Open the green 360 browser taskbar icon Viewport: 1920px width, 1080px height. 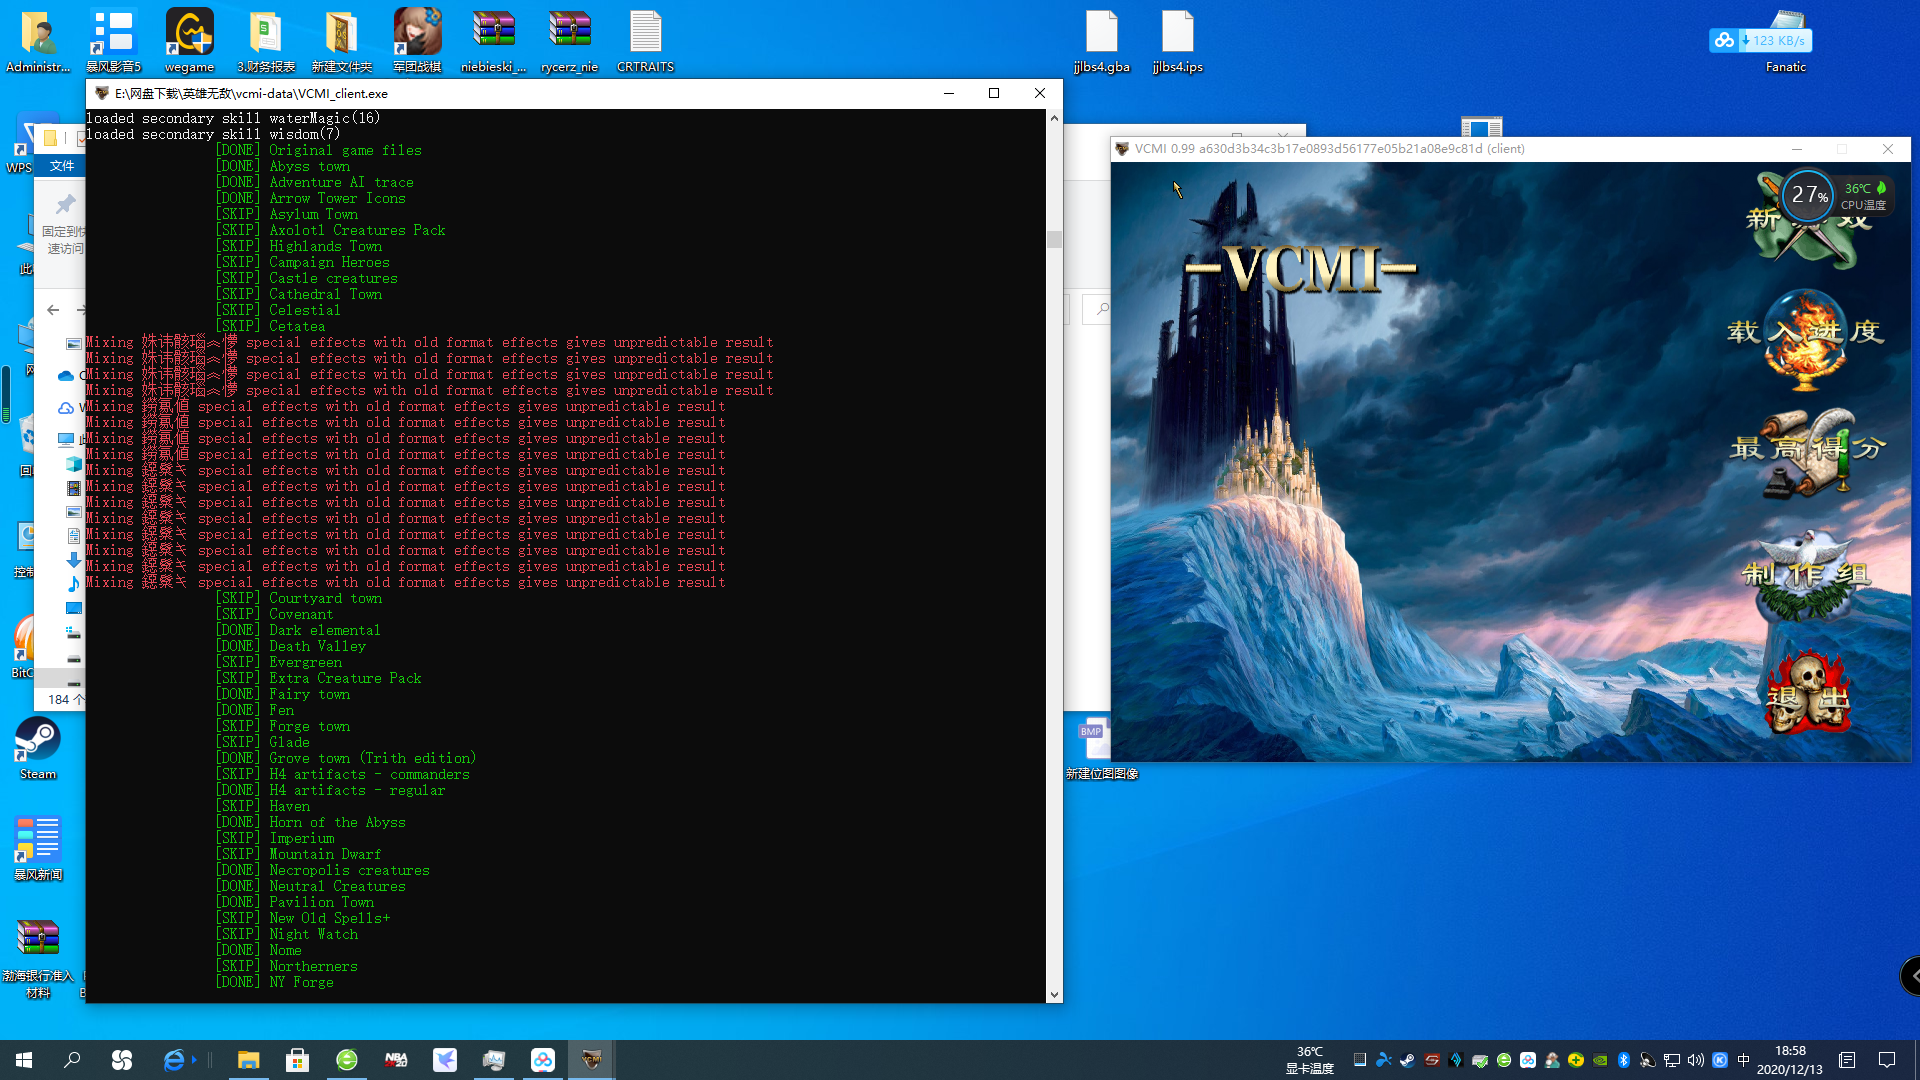(346, 1060)
